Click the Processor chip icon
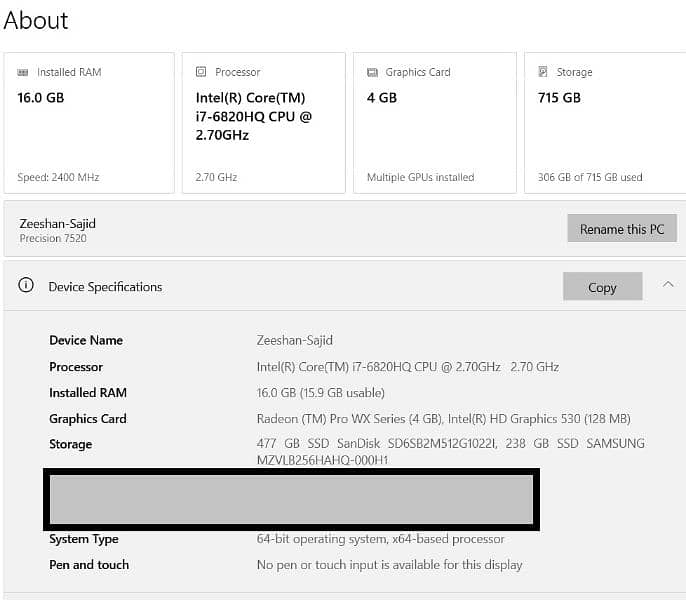686x600 pixels. click(x=201, y=72)
